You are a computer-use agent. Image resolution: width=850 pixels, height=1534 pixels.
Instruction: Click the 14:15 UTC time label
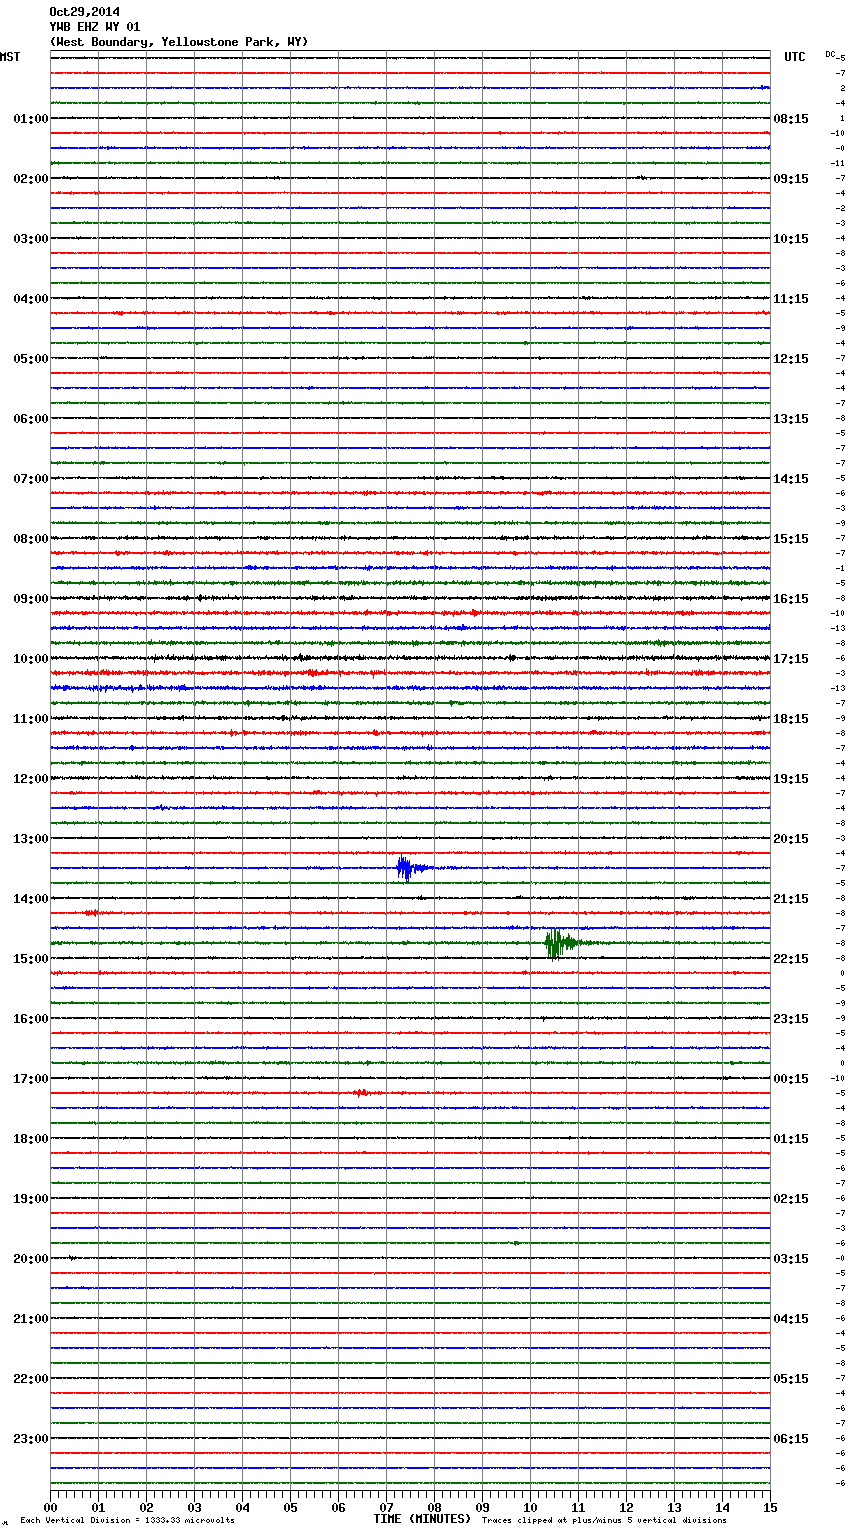point(791,479)
